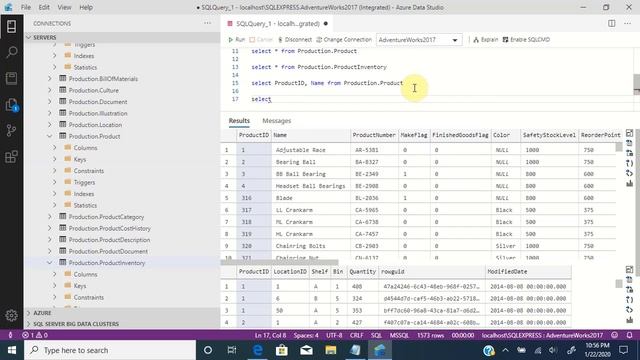Select Production.ProductDescription in the tree
The image size is (640, 360).
pos(109,240)
